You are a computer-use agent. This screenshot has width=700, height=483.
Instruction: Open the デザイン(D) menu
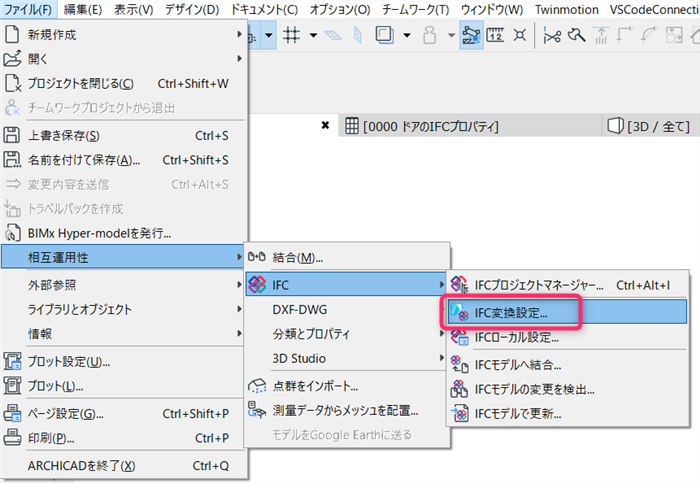pos(192,9)
